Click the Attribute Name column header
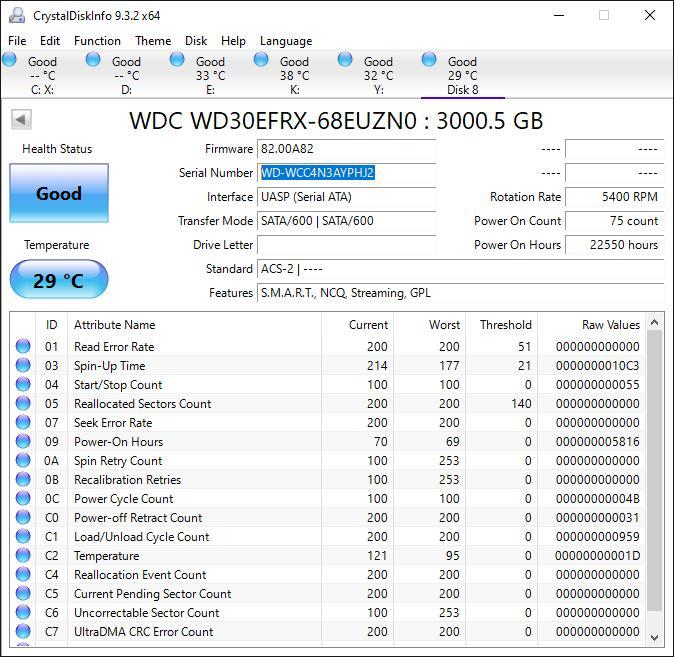This screenshot has width=674, height=657. click(x=194, y=325)
